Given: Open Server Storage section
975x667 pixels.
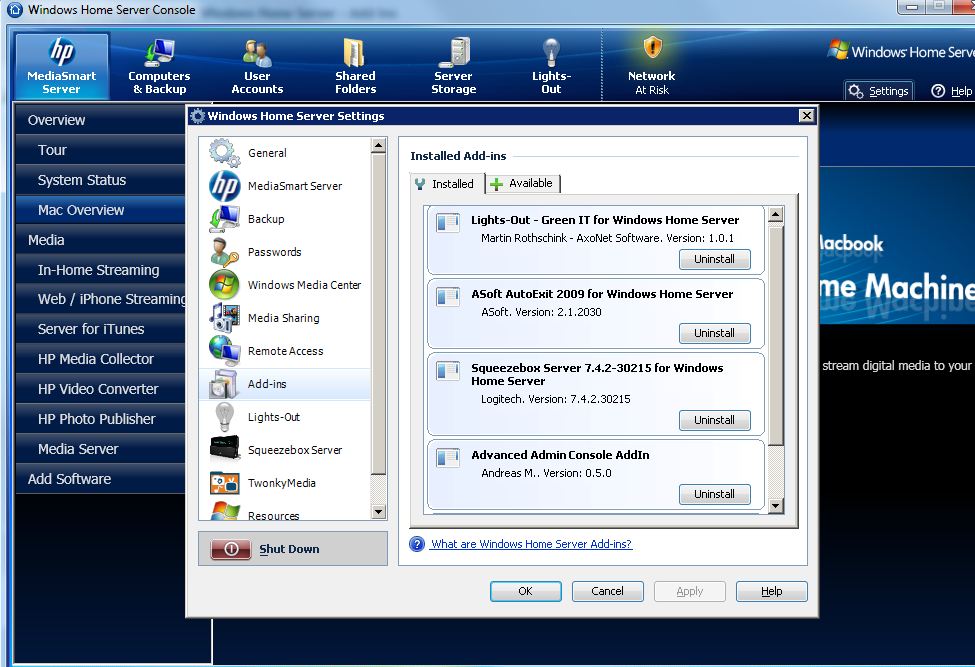Looking at the screenshot, I should tap(453, 67).
